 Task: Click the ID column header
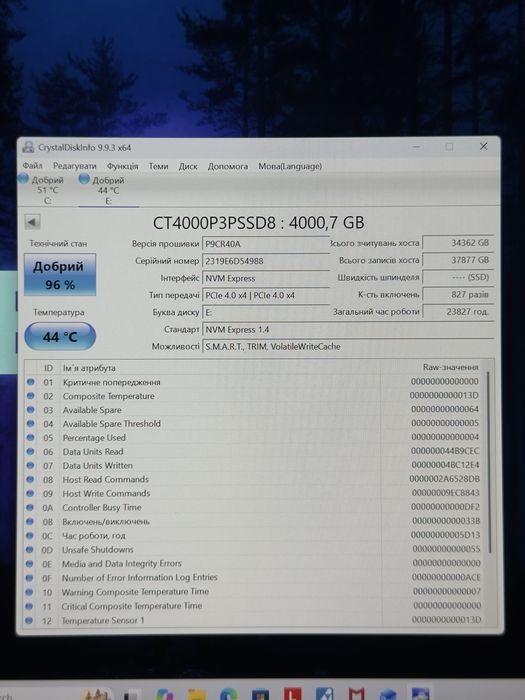[48, 368]
